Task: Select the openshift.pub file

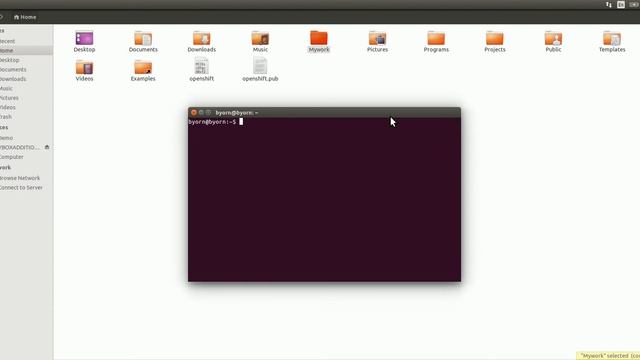Action: coord(260,67)
